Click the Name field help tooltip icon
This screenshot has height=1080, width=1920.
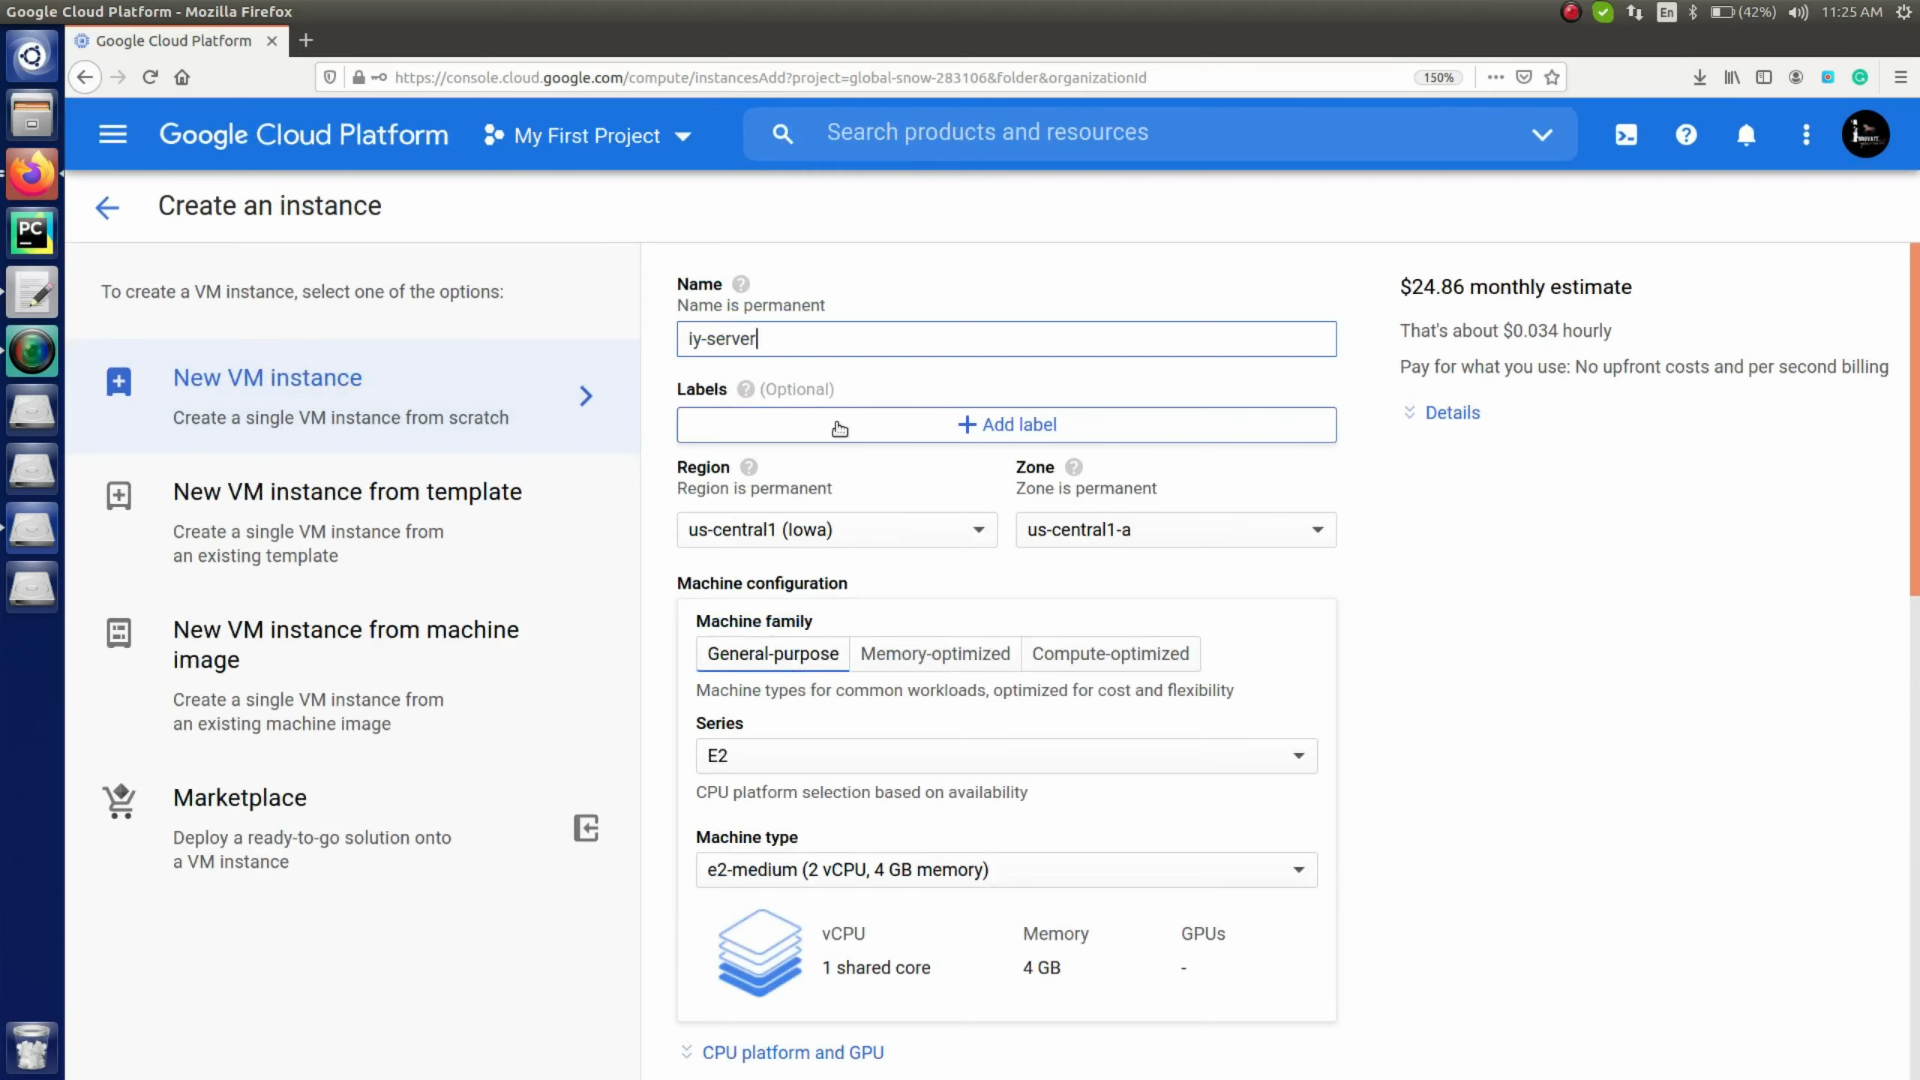[x=741, y=284]
